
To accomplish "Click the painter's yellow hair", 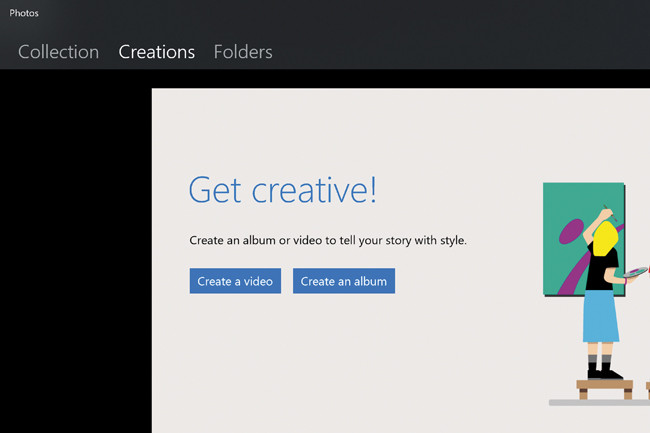I will coord(605,240).
